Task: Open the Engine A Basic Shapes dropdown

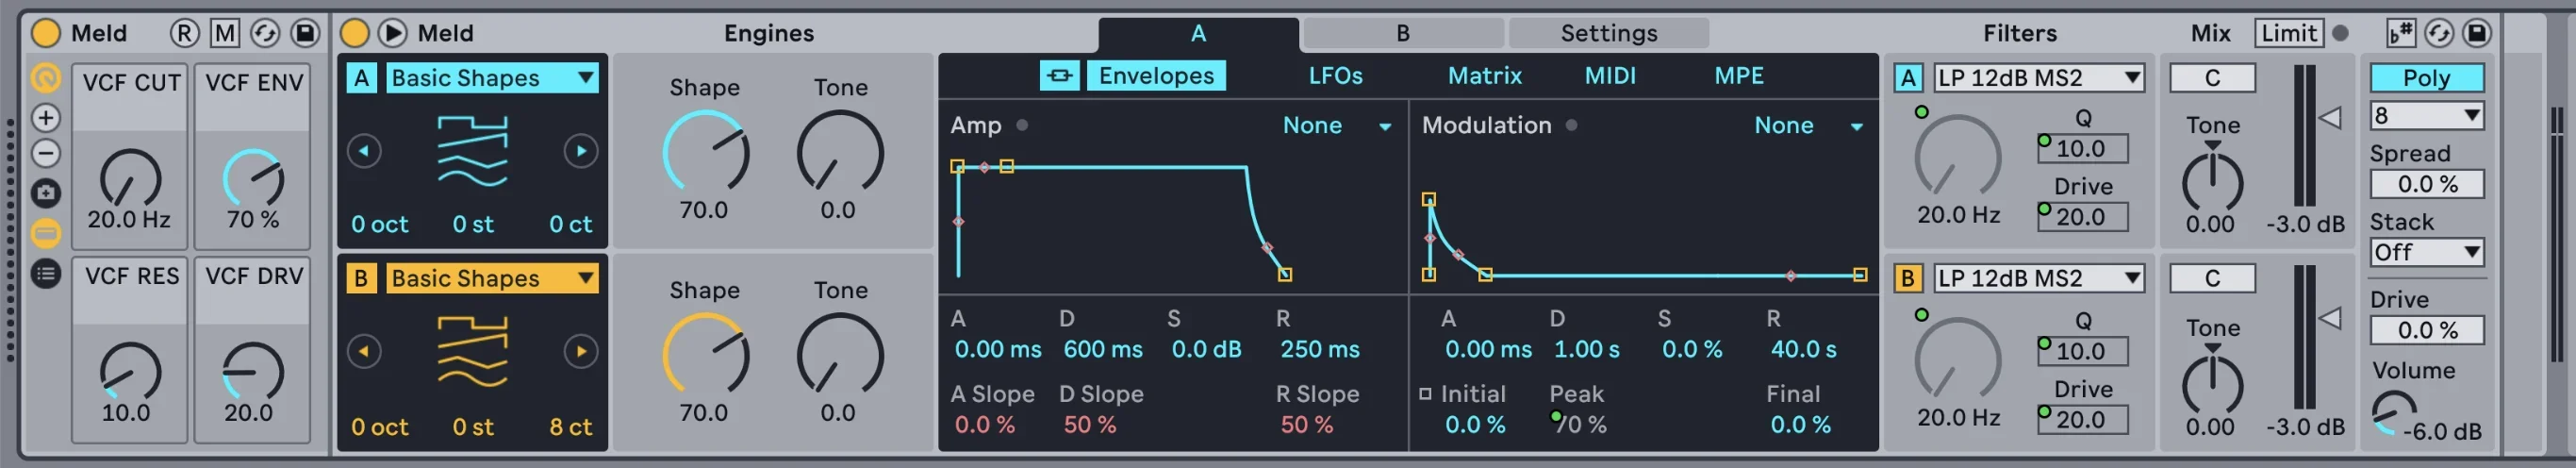Action: coord(492,78)
